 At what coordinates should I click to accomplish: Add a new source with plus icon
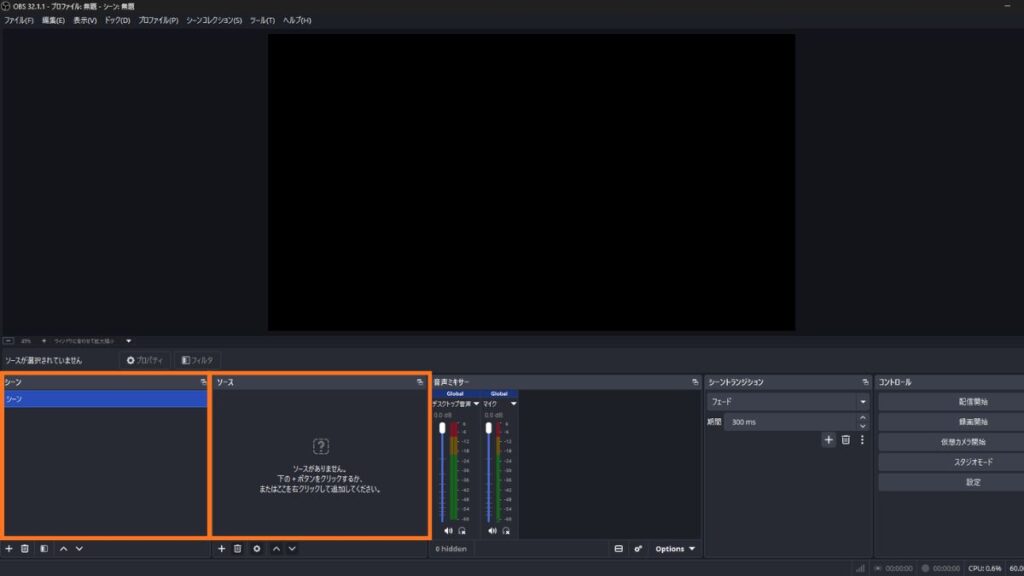coord(222,548)
